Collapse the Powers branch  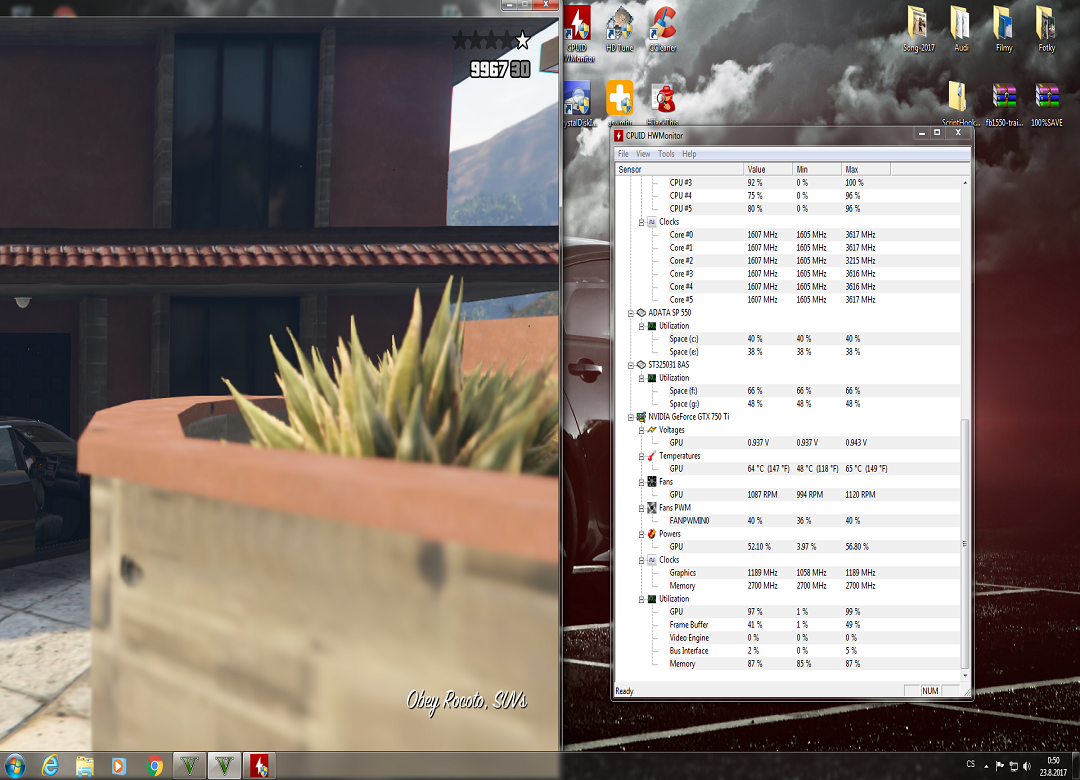[x=641, y=535]
